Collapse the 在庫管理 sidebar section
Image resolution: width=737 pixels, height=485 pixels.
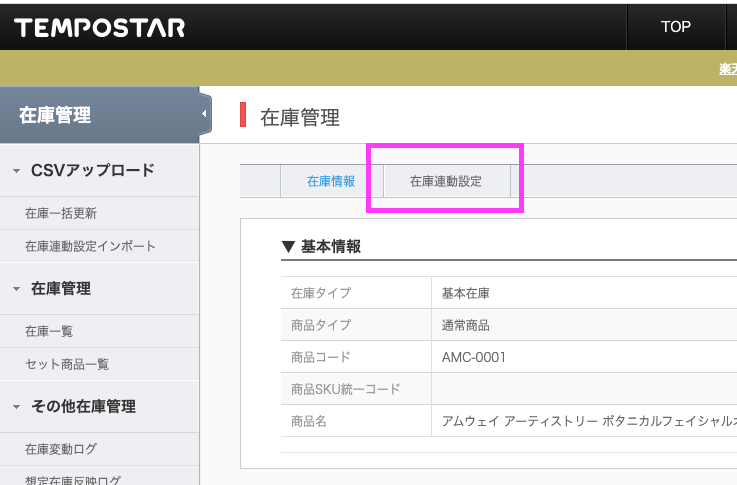(17, 289)
